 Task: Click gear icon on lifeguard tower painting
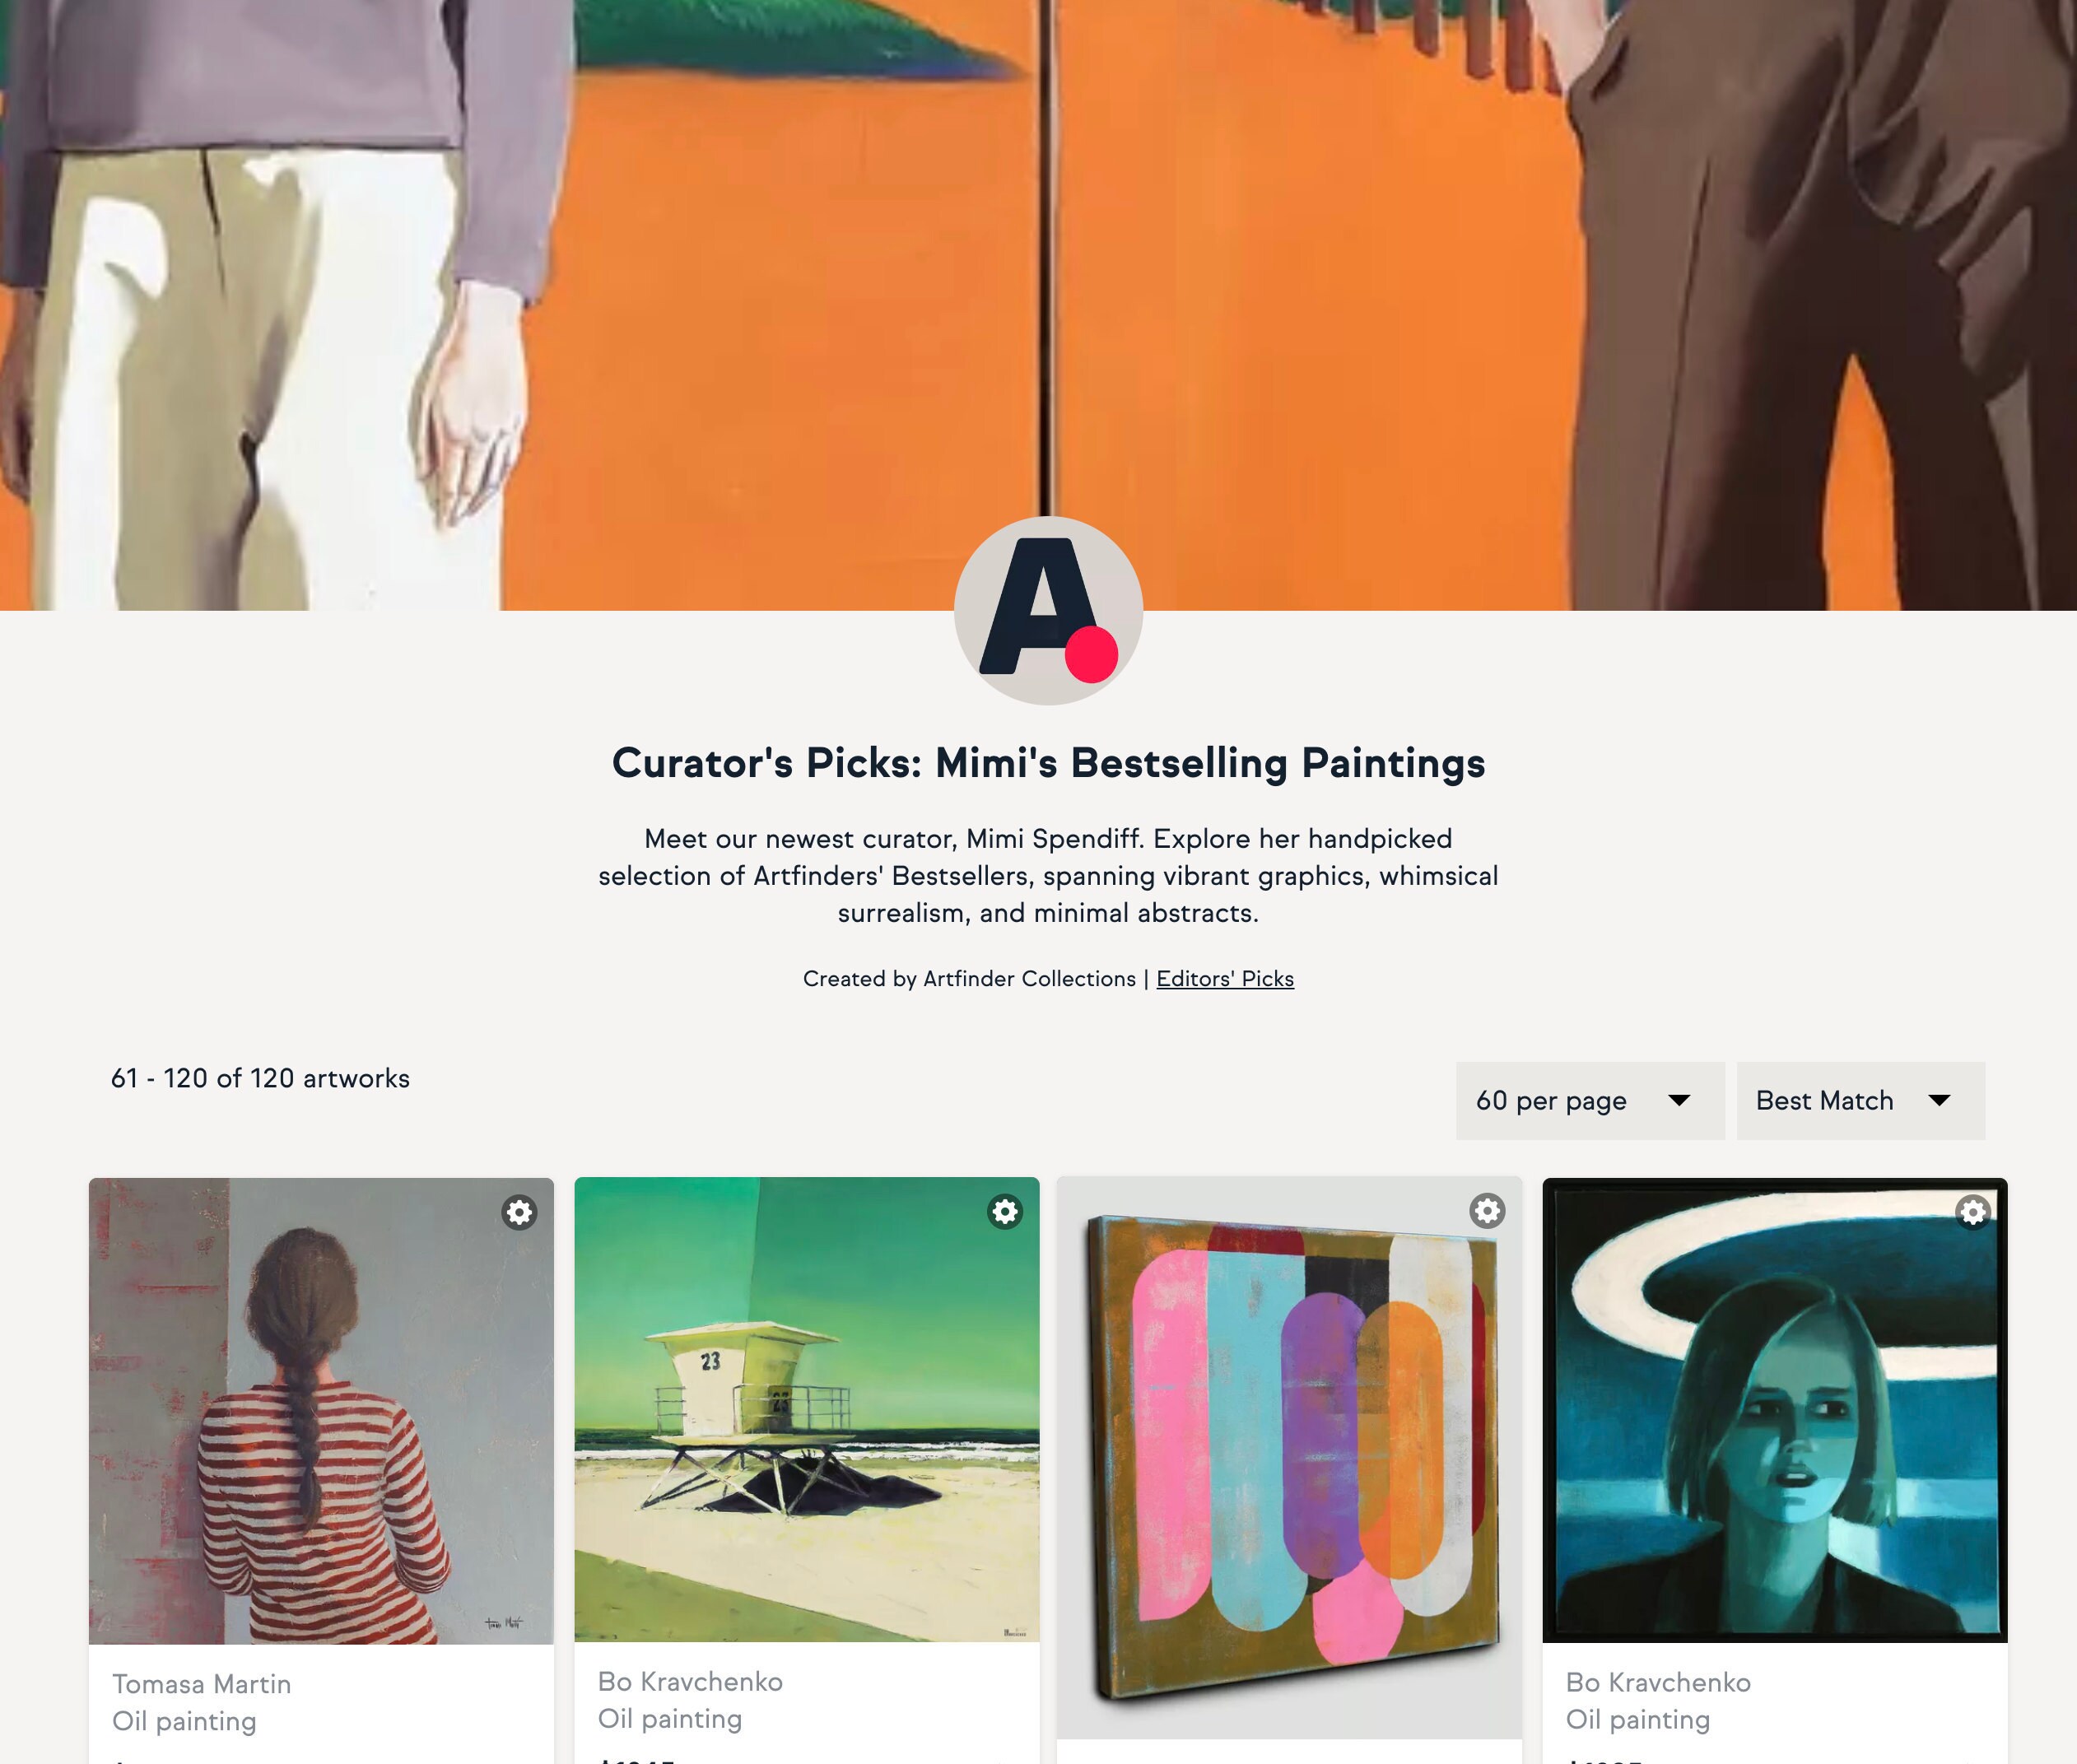[1005, 1211]
